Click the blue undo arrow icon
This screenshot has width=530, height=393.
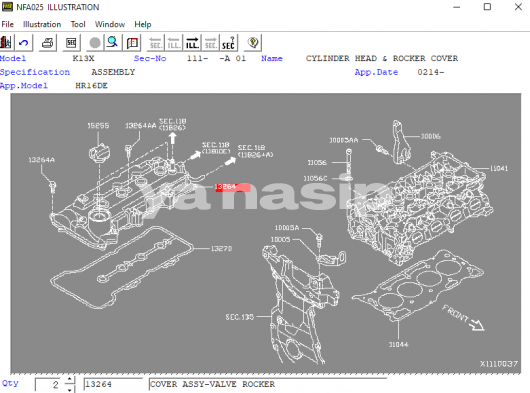tap(23, 43)
